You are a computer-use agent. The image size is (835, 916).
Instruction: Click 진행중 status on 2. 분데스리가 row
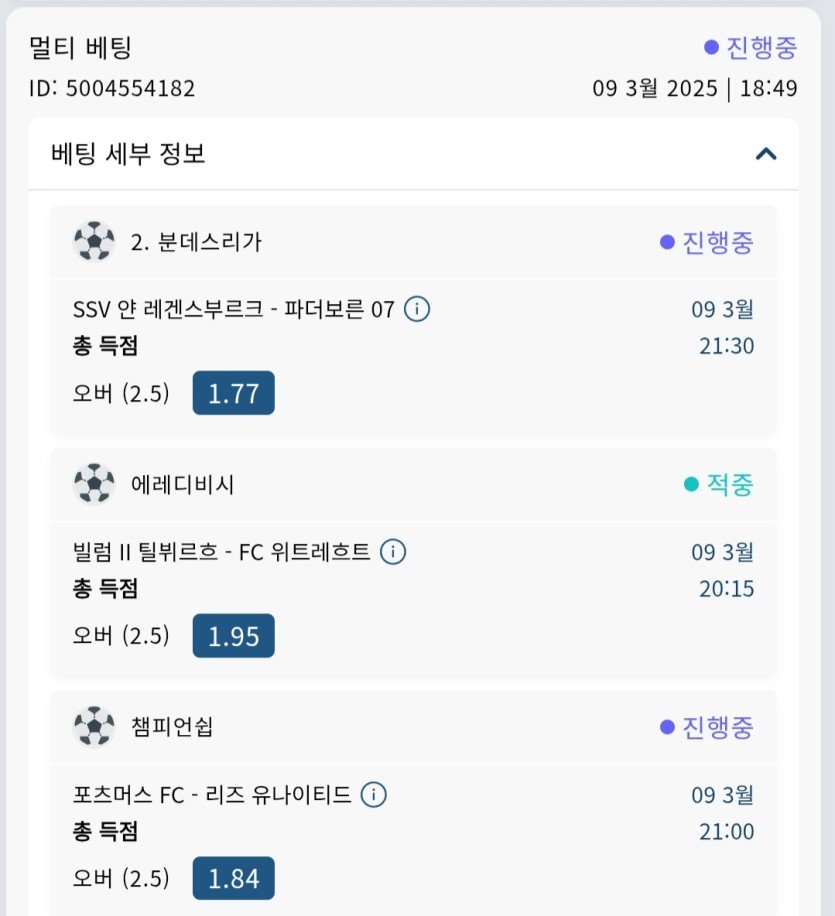coord(707,242)
